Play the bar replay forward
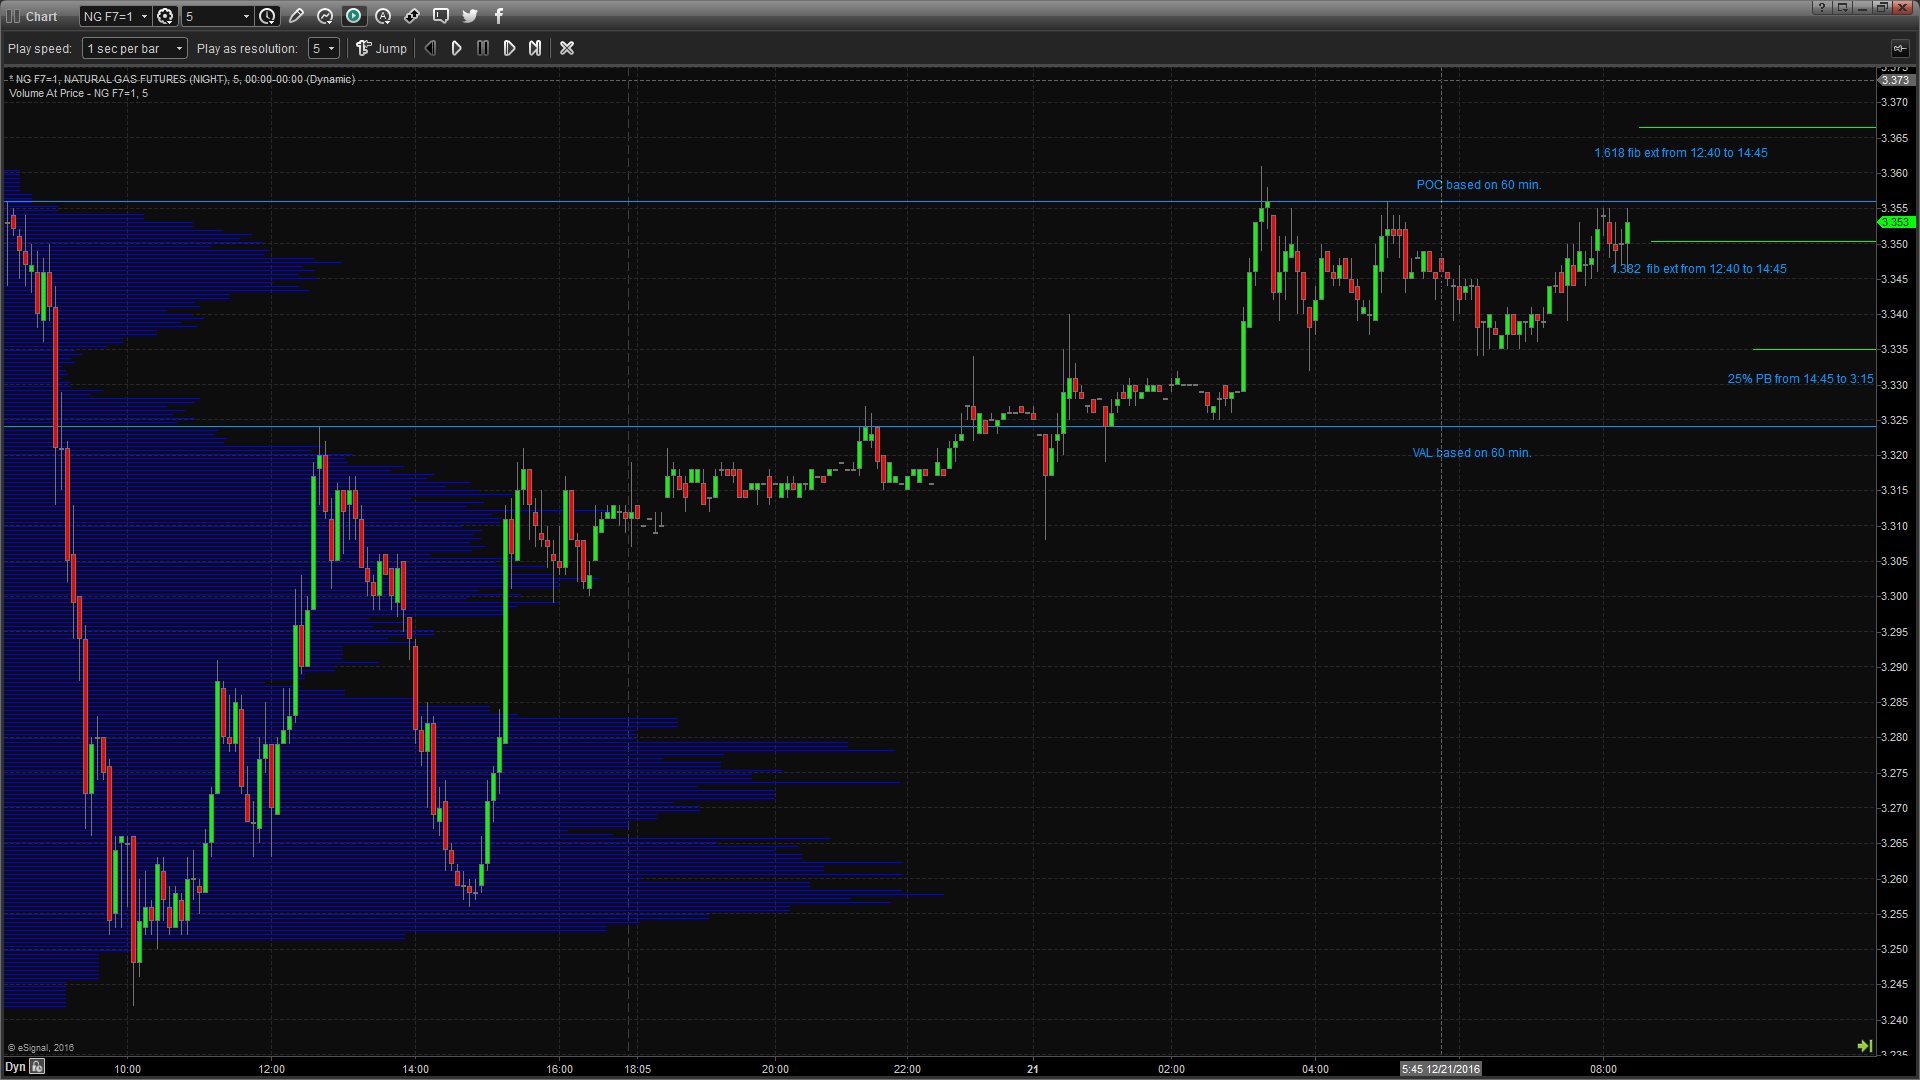The image size is (1920, 1080). [x=456, y=48]
